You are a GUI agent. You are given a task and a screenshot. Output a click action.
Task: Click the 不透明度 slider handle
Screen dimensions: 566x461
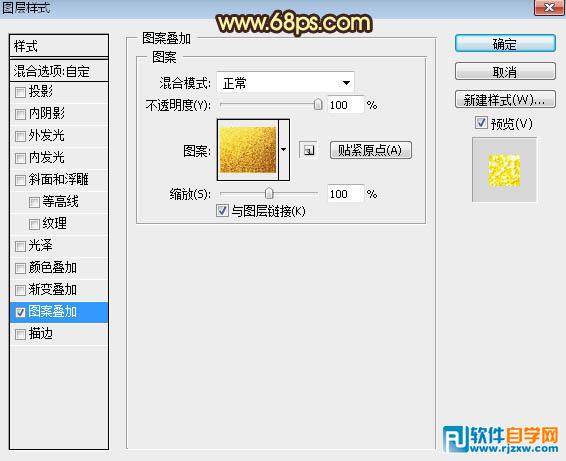click(318, 105)
